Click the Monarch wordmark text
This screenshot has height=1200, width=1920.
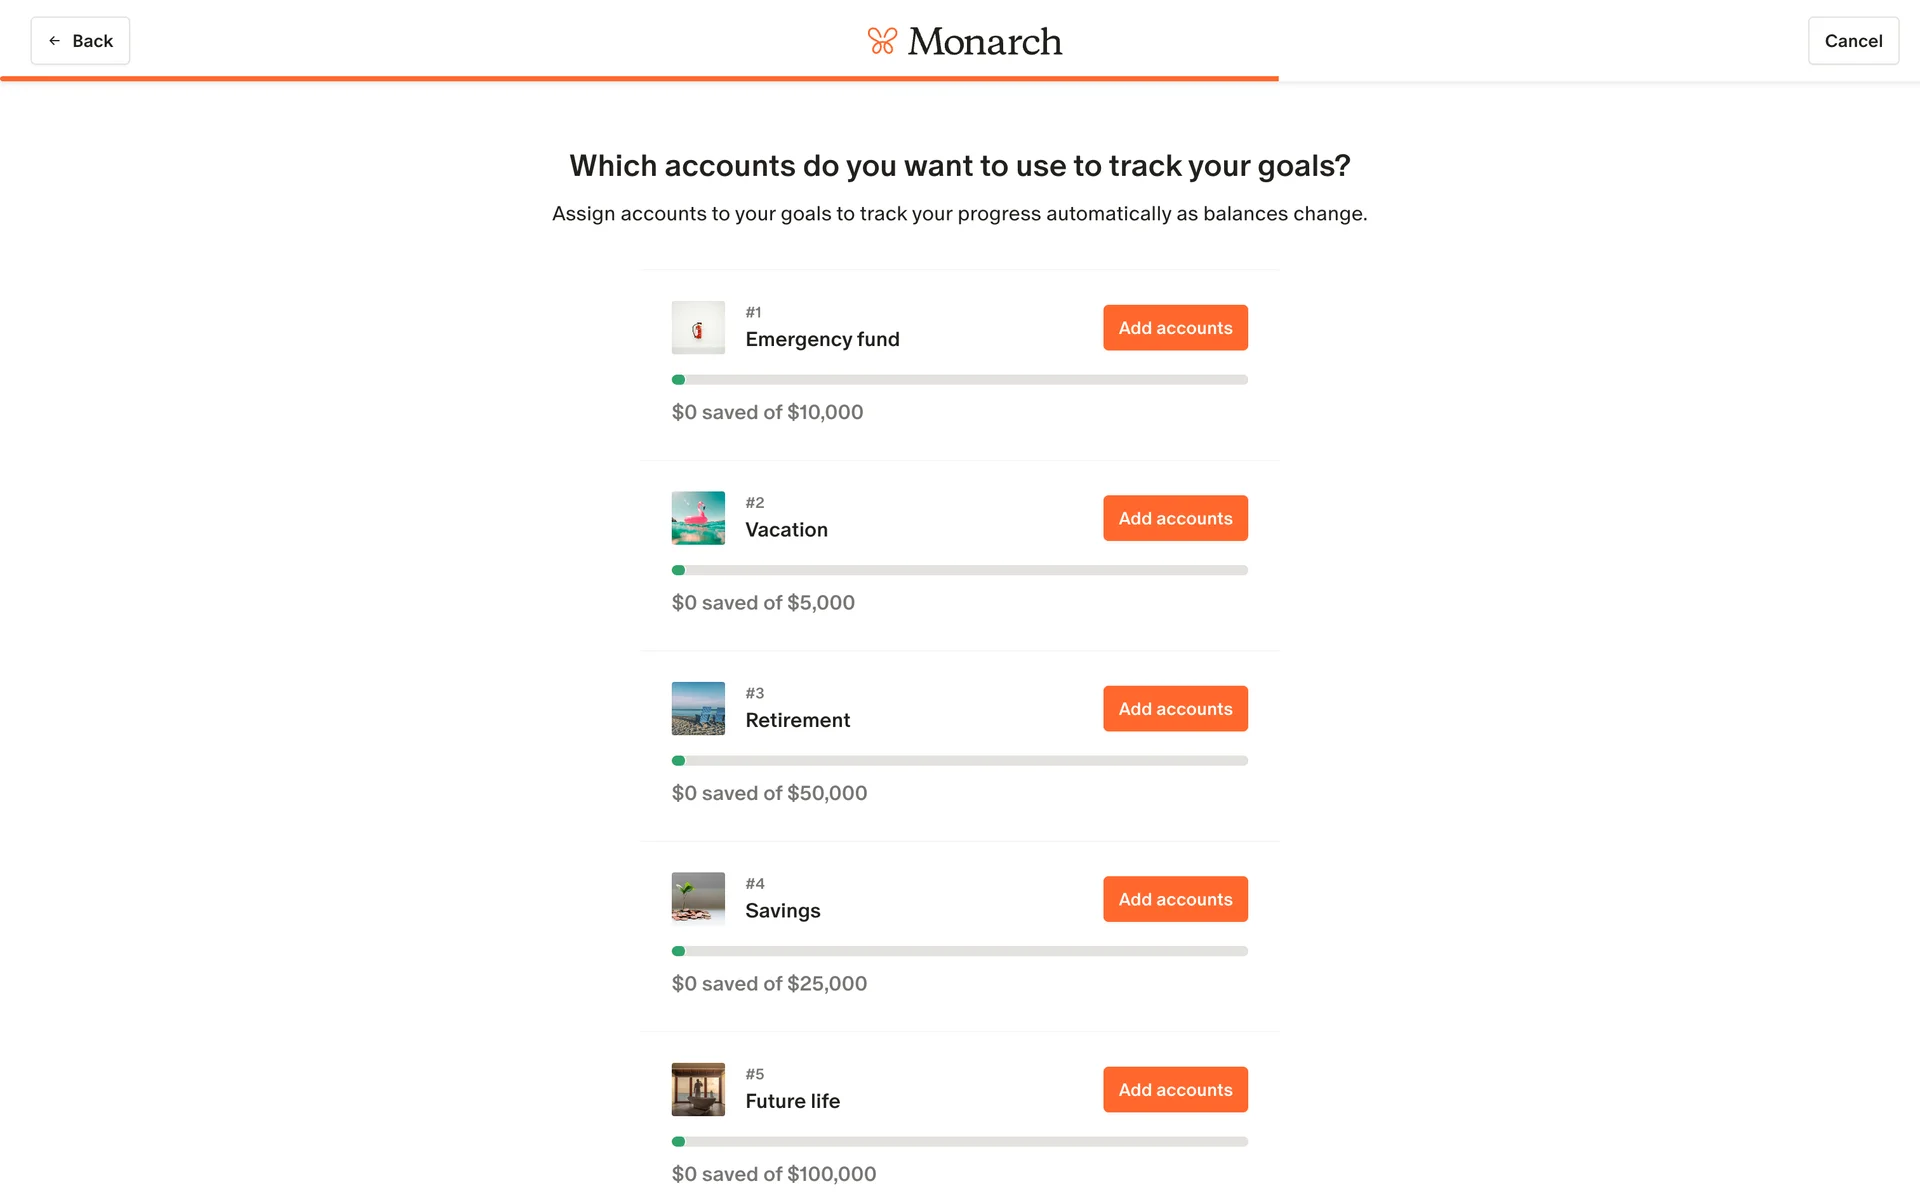pos(984,41)
